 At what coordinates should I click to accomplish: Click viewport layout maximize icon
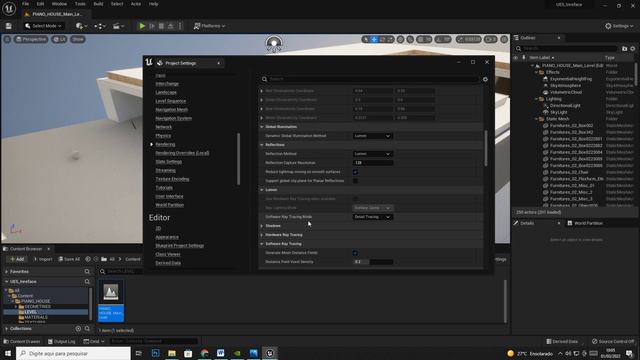[x=504, y=39]
